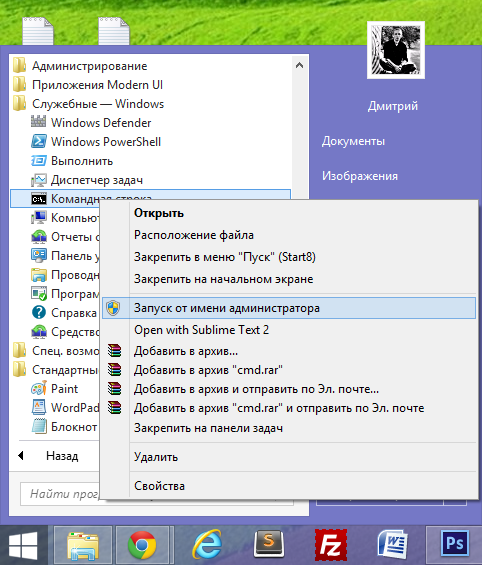This screenshot has height=565, width=482.
Task: Open Internet Explorer taskbar icon
Action: (x=207, y=544)
